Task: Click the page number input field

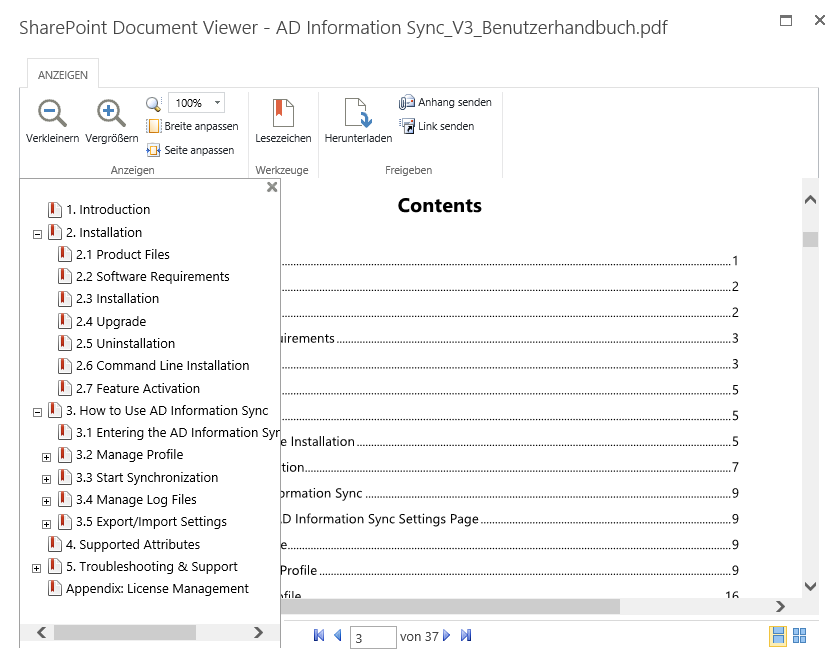Action: coord(373,637)
